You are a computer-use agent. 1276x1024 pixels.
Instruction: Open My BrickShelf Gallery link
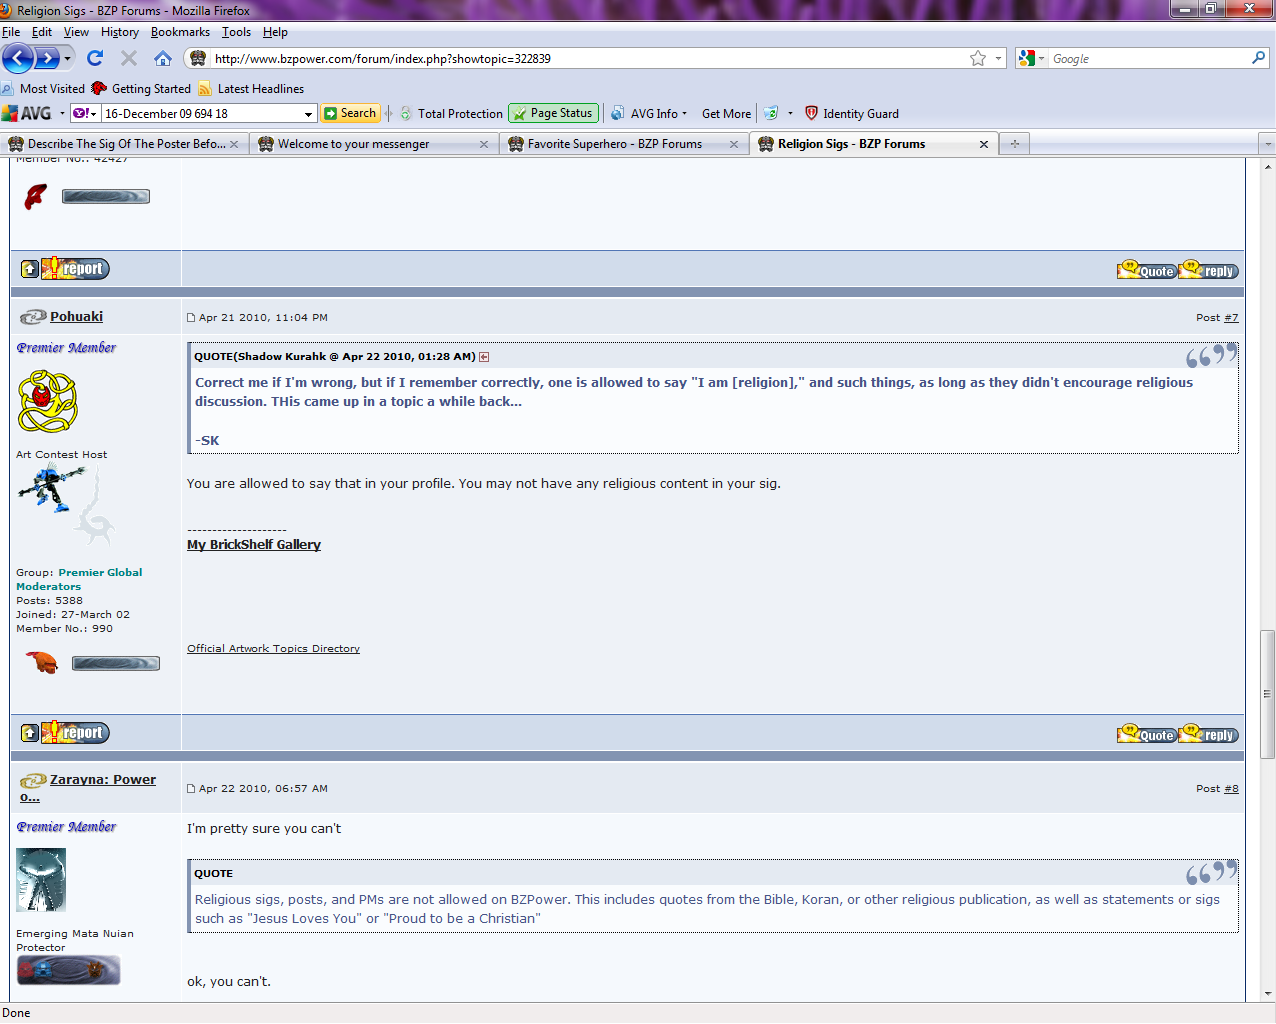[x=254, y=545]
